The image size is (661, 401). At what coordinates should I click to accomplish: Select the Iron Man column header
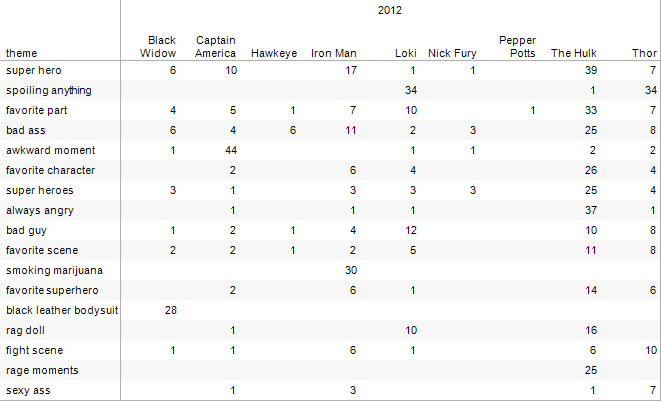(x=334, y=53)
